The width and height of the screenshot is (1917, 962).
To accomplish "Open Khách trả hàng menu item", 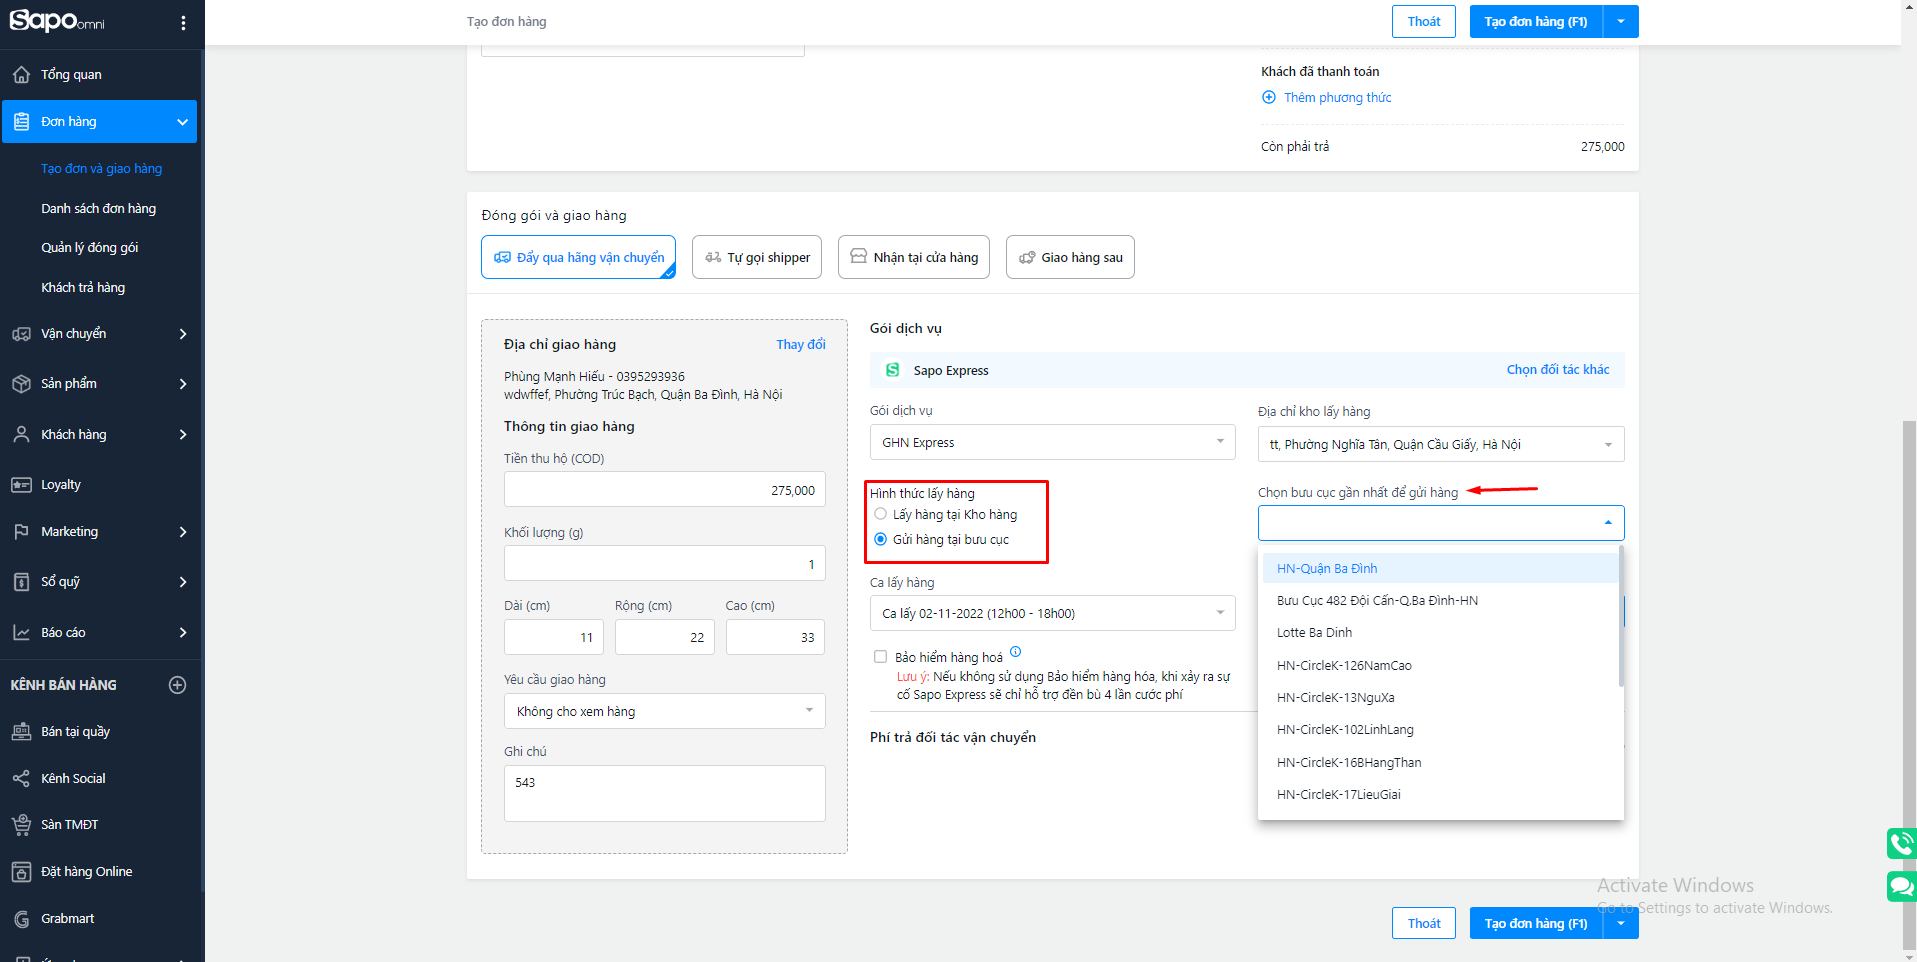I will point(83,287).
